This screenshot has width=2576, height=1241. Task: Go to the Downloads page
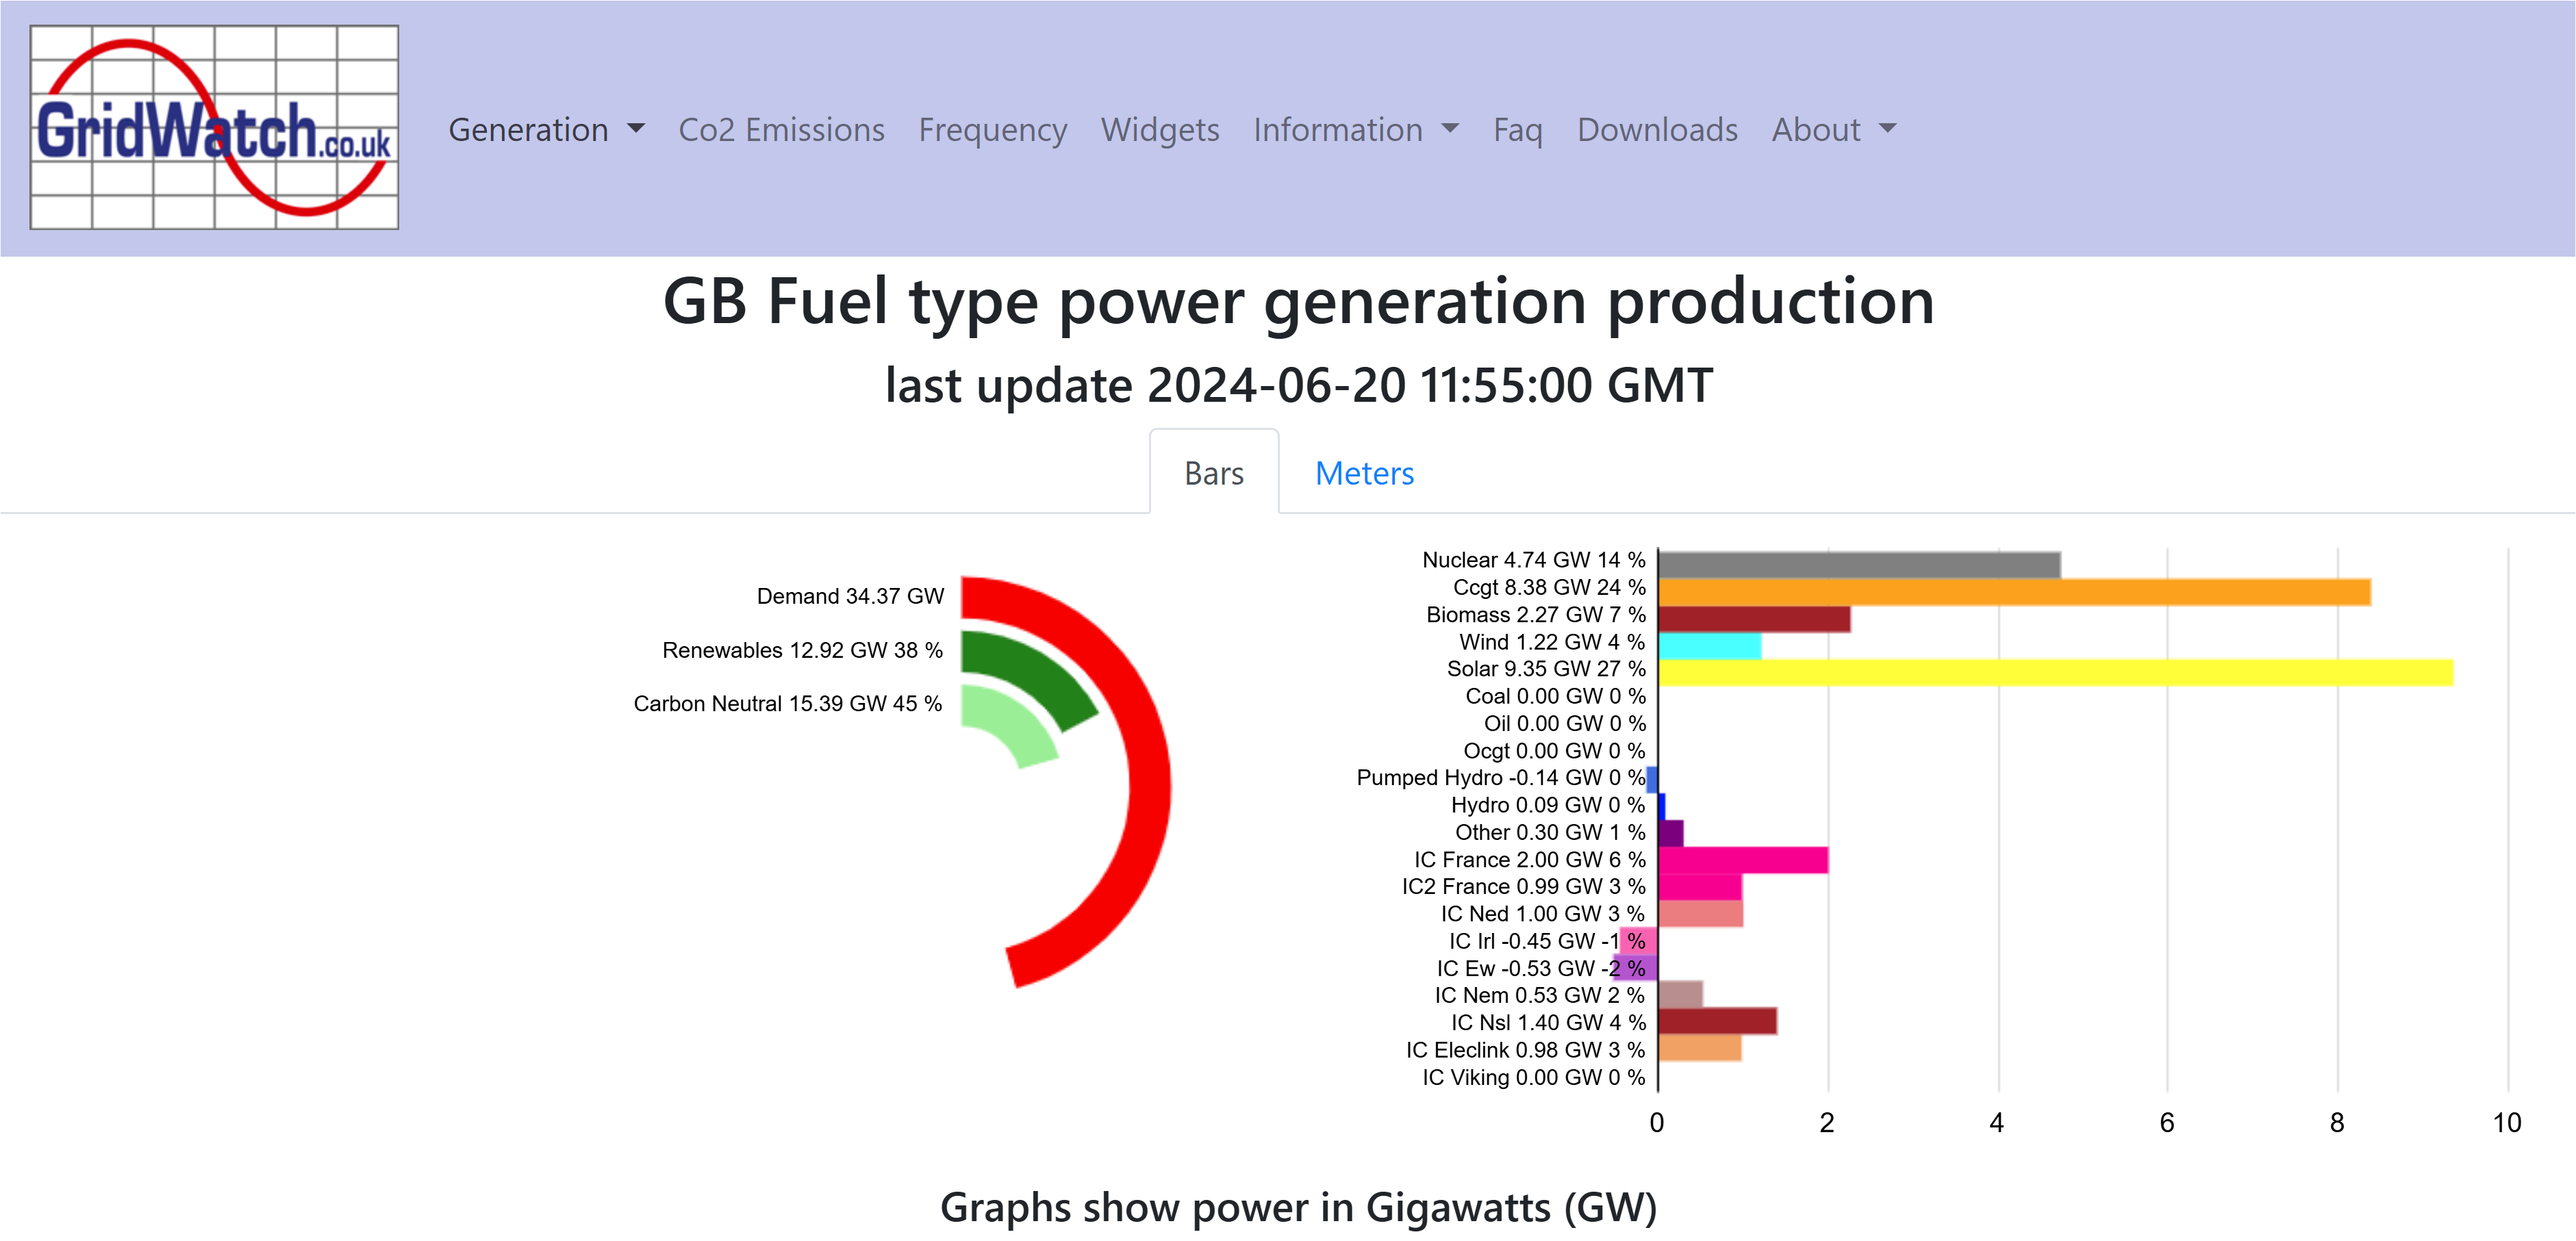1657,130
